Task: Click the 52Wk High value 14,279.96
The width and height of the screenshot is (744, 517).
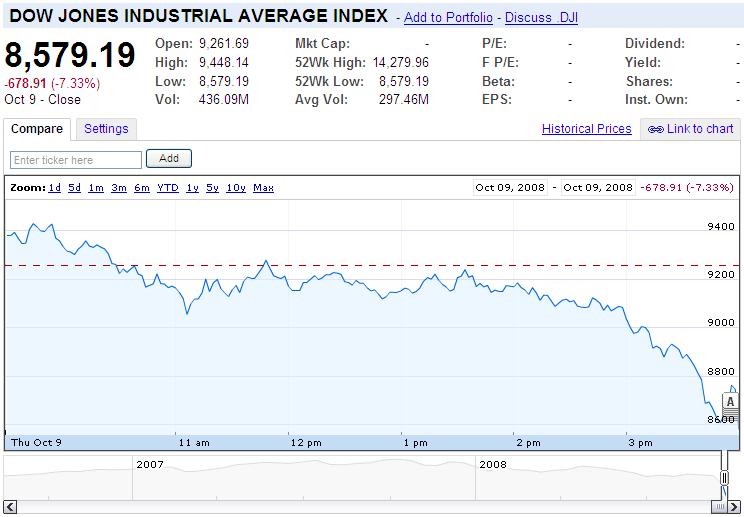Action: point(400,63)
